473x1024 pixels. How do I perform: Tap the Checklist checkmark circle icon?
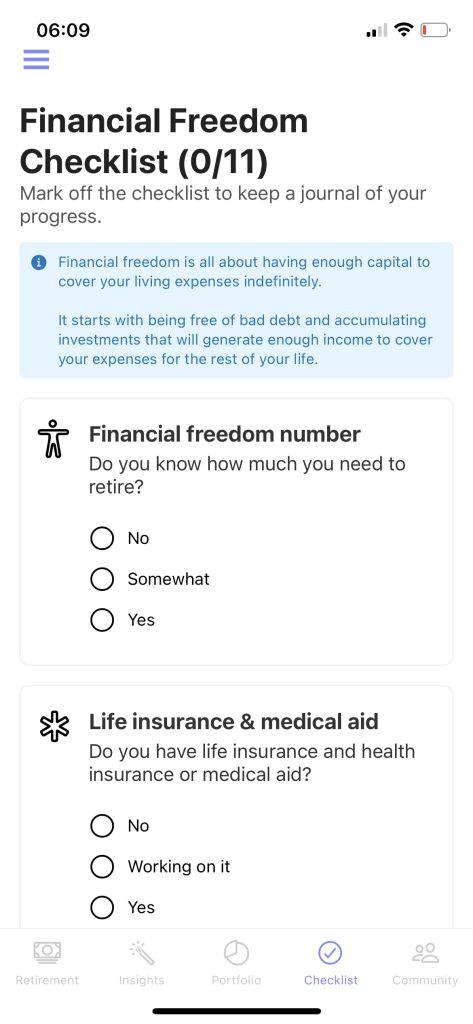coord(331,952)
